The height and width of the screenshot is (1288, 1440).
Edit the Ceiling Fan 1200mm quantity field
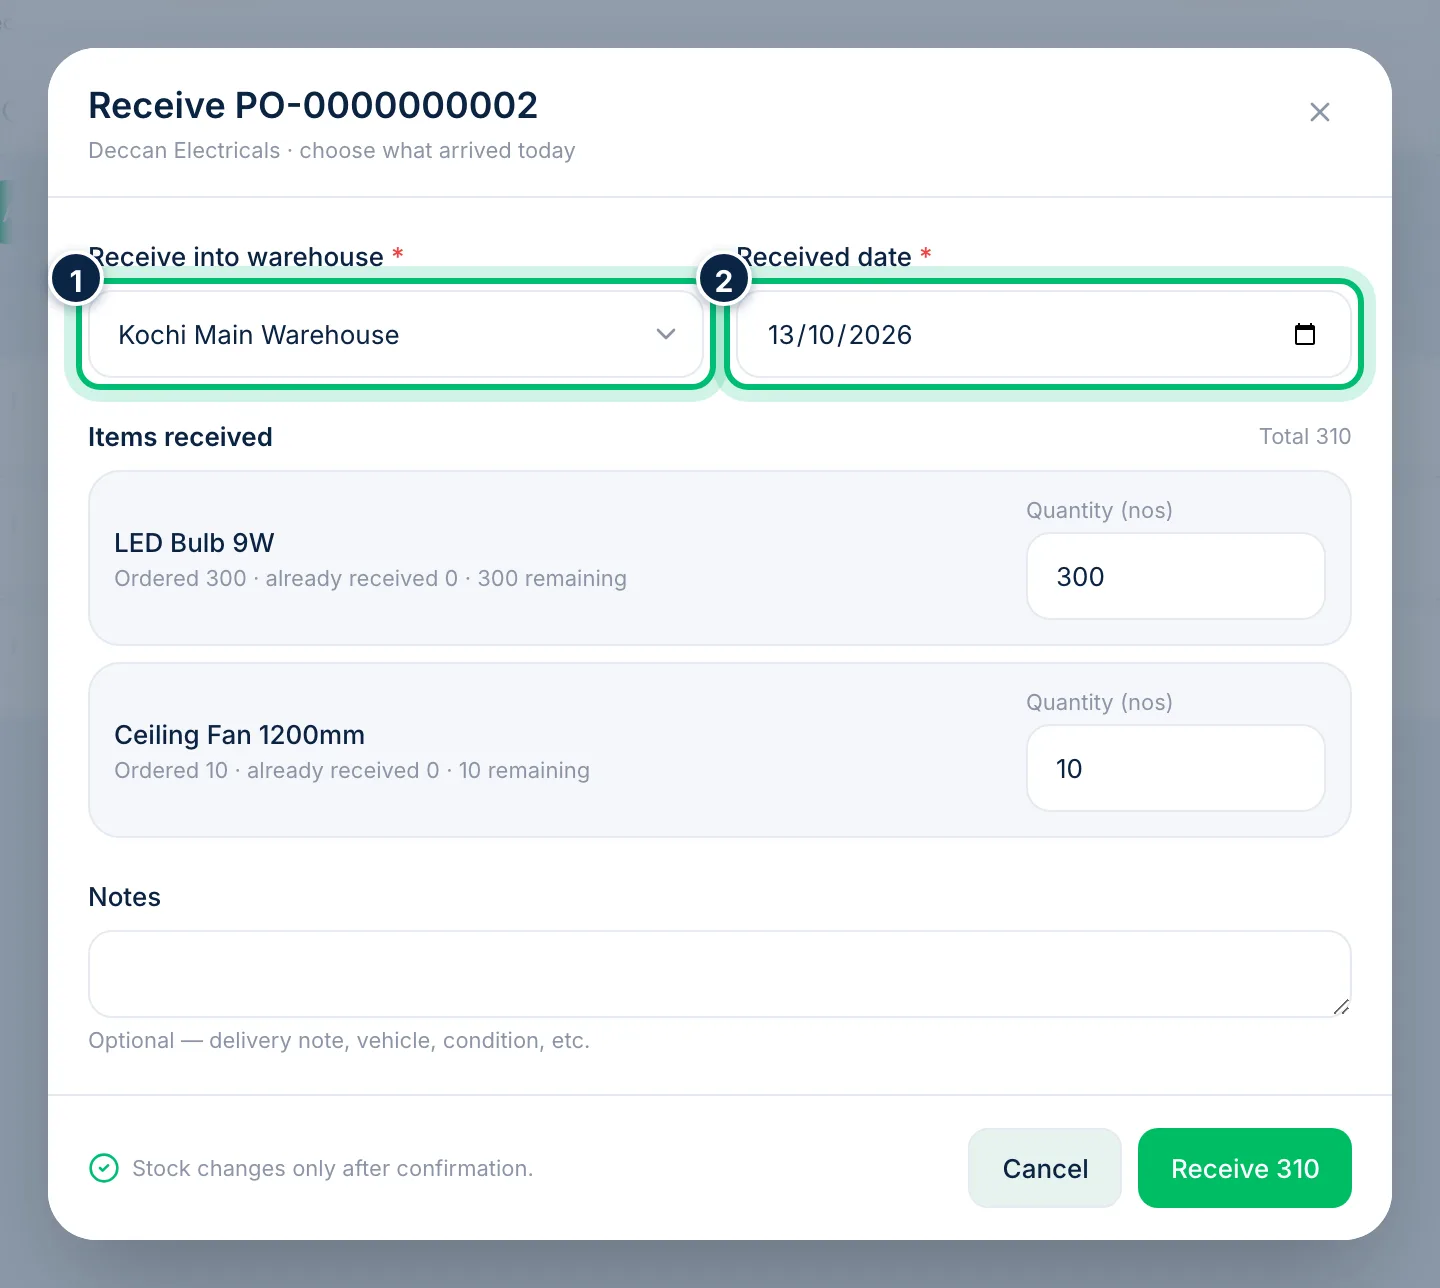click(x=1175, y=768)
